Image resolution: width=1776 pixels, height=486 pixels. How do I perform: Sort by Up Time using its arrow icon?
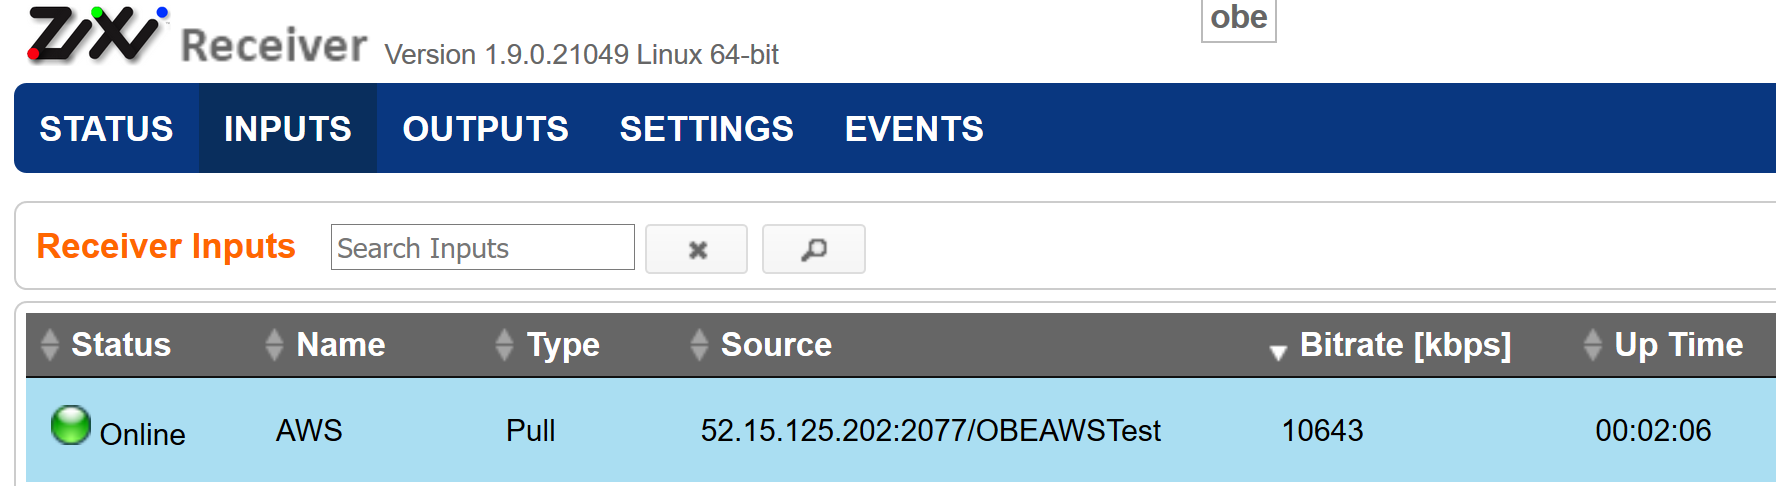1593,345
